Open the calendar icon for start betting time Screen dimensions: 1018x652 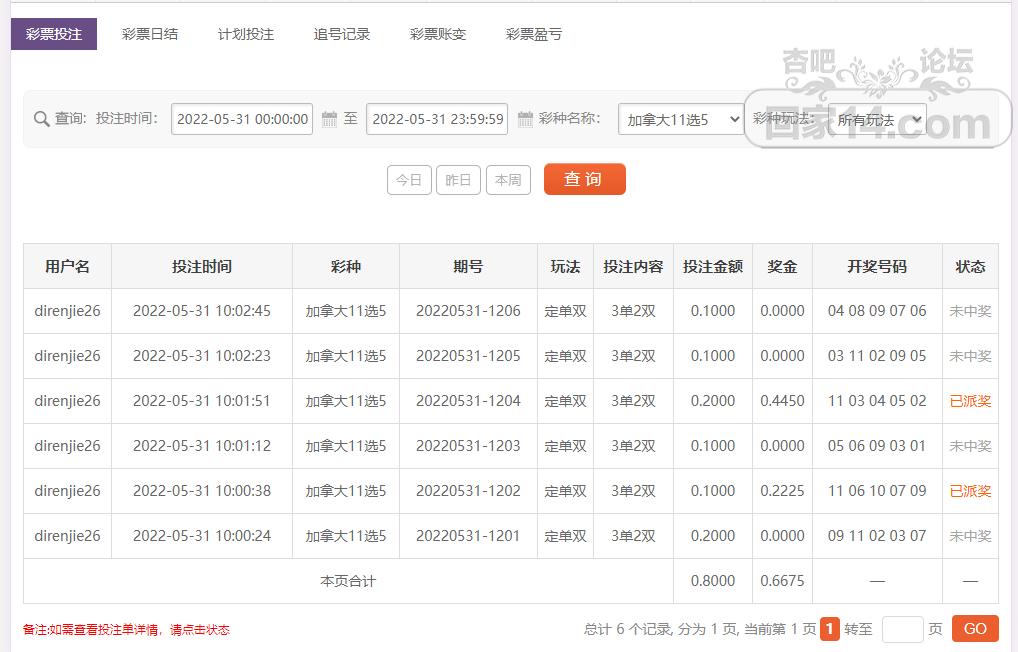tap(330, 119)
